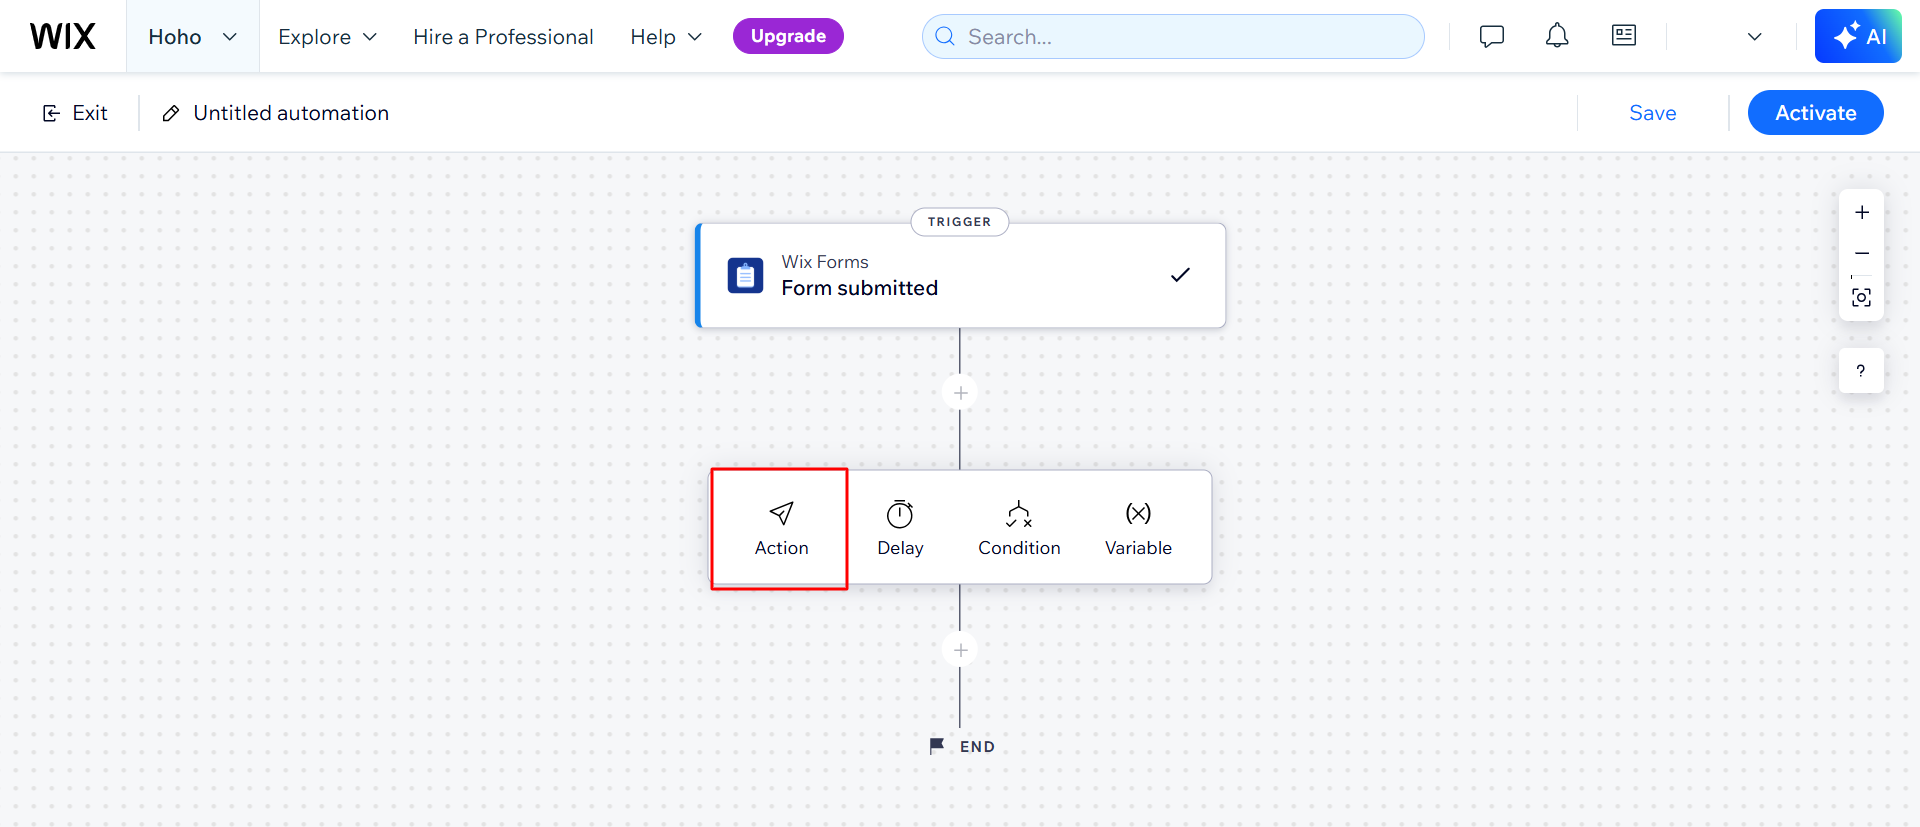Expand the Explore menu
The height and width of the screenshot is (827, 1920).
[x=328, y=37]
